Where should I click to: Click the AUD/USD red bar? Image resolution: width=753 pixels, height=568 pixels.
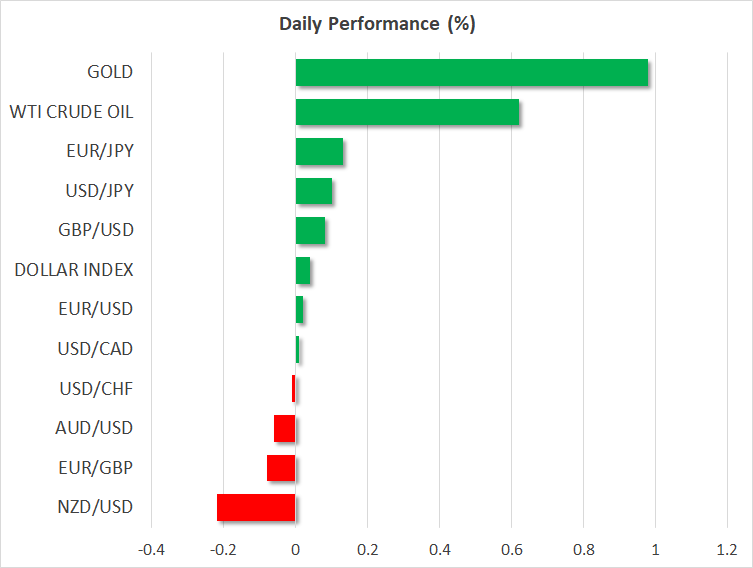285,428
